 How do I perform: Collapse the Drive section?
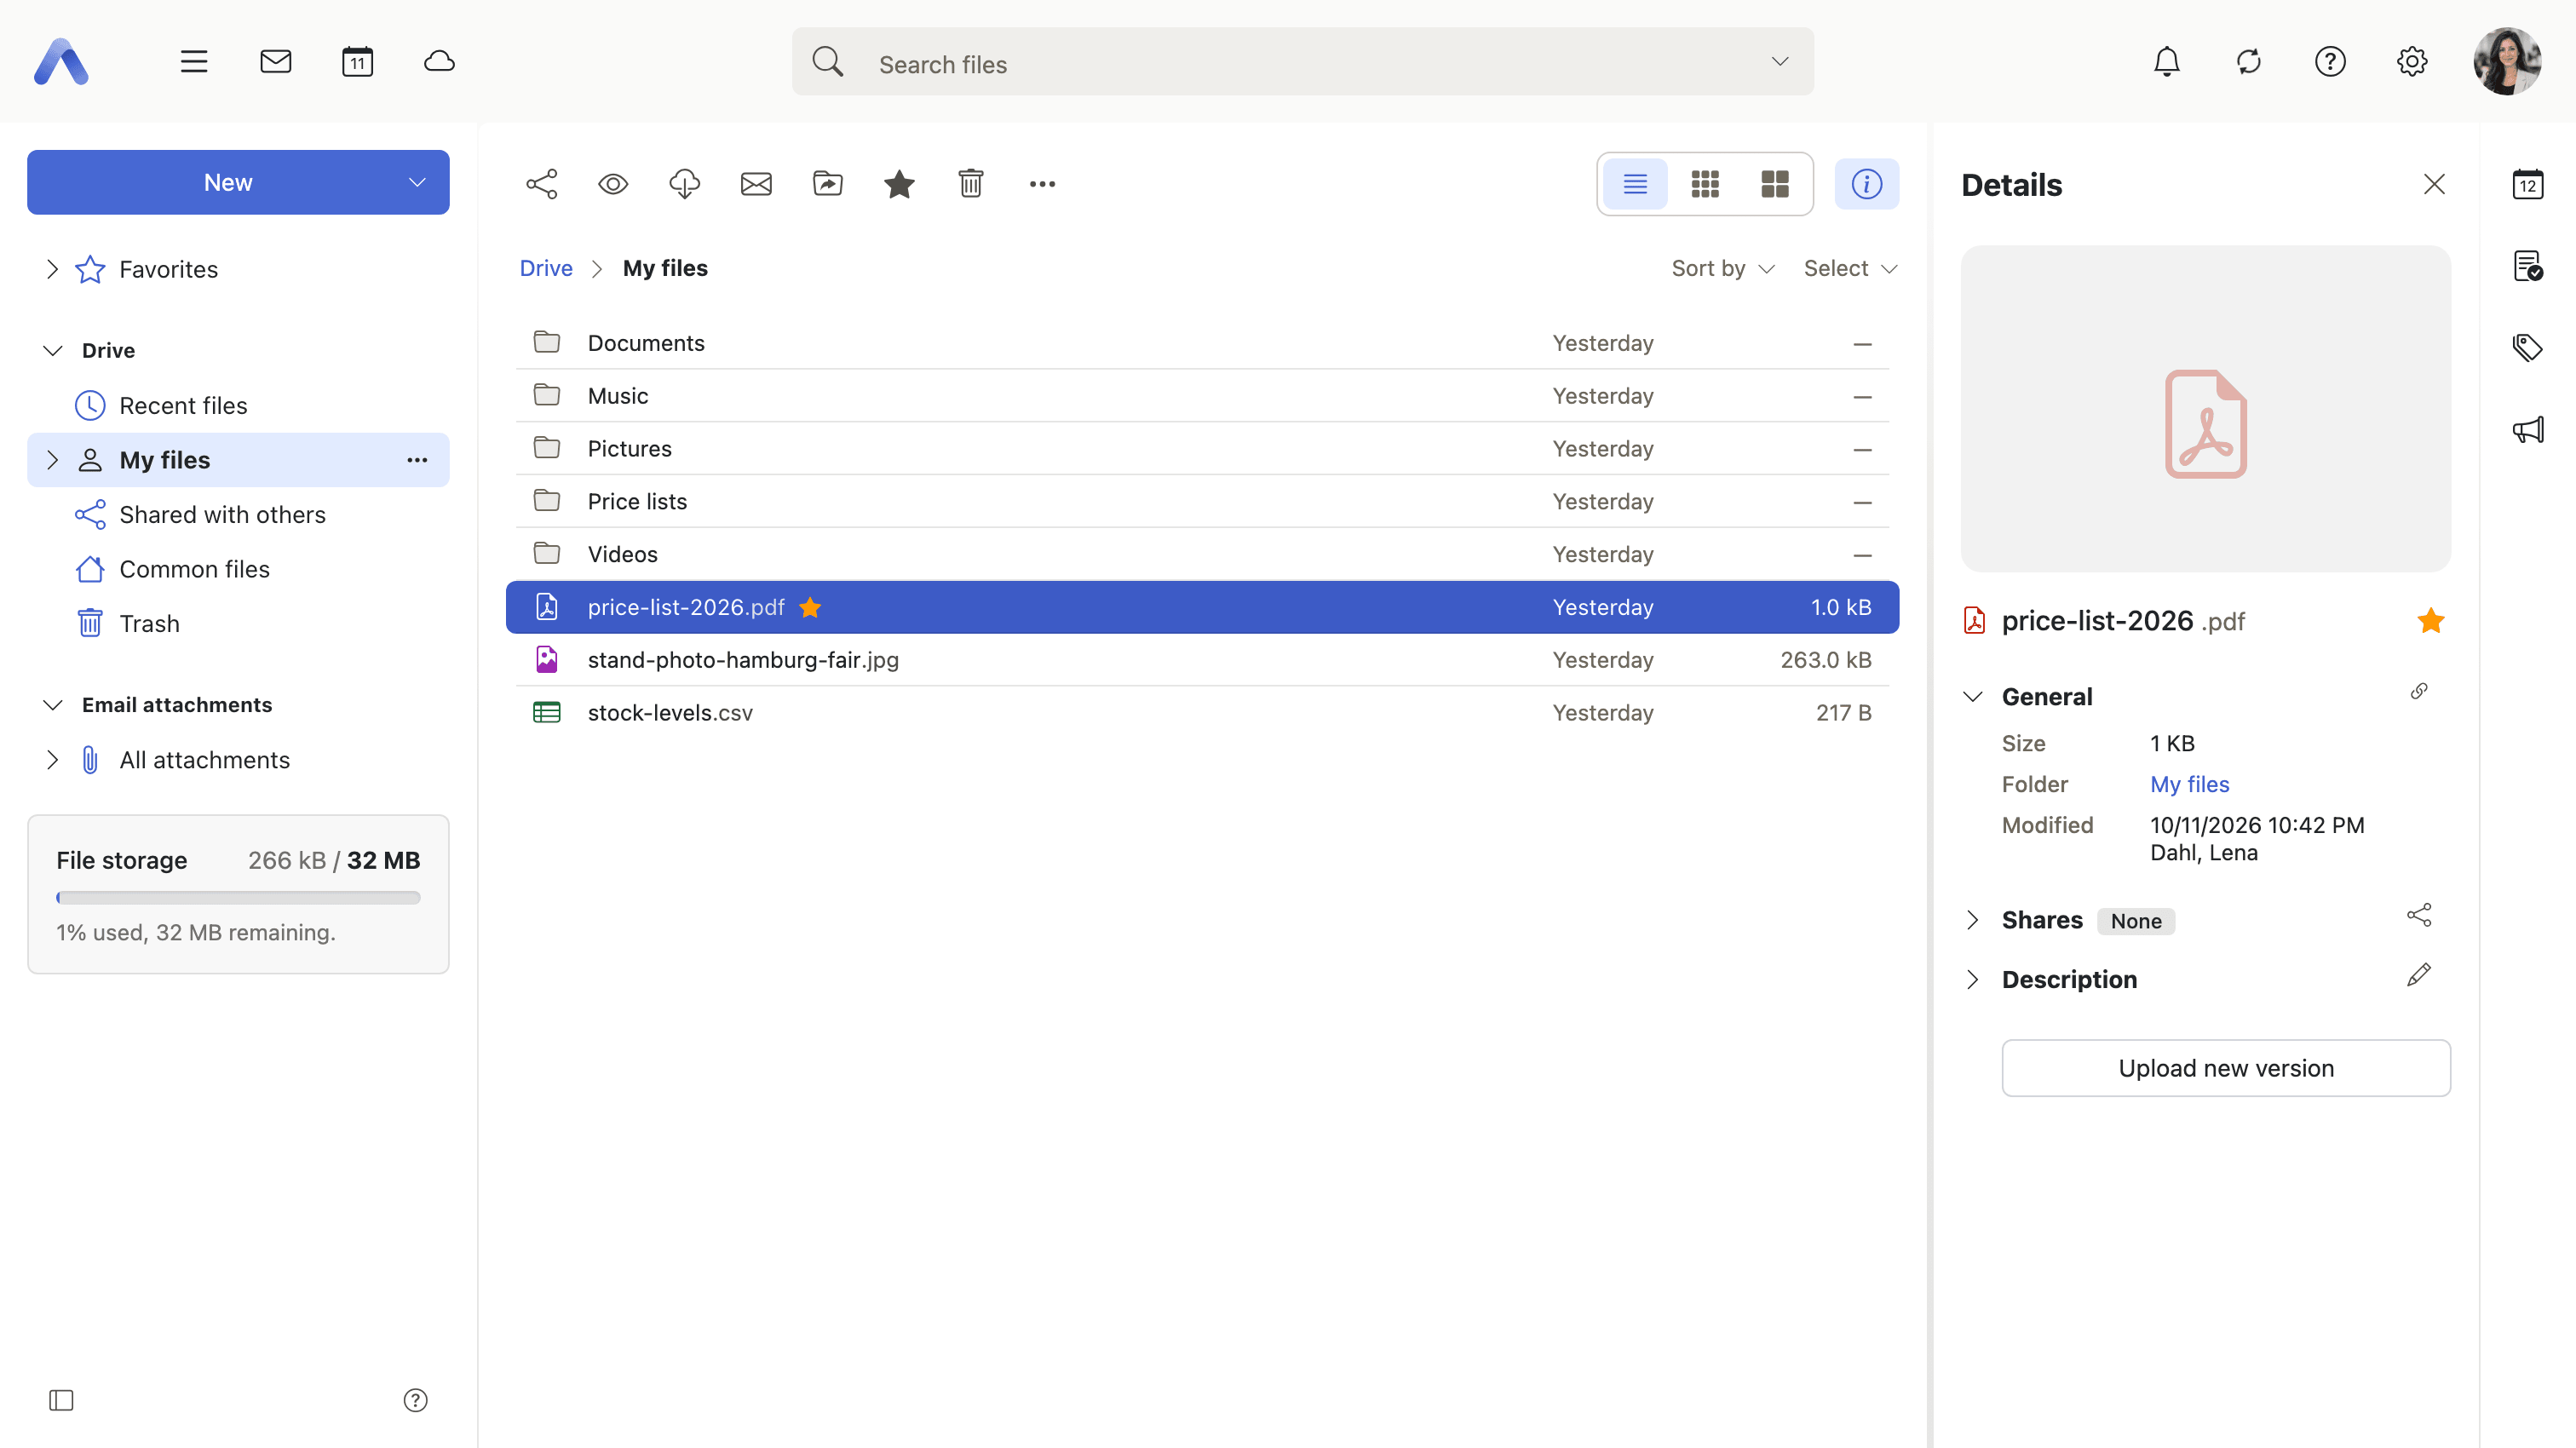[x=53, y=351]
